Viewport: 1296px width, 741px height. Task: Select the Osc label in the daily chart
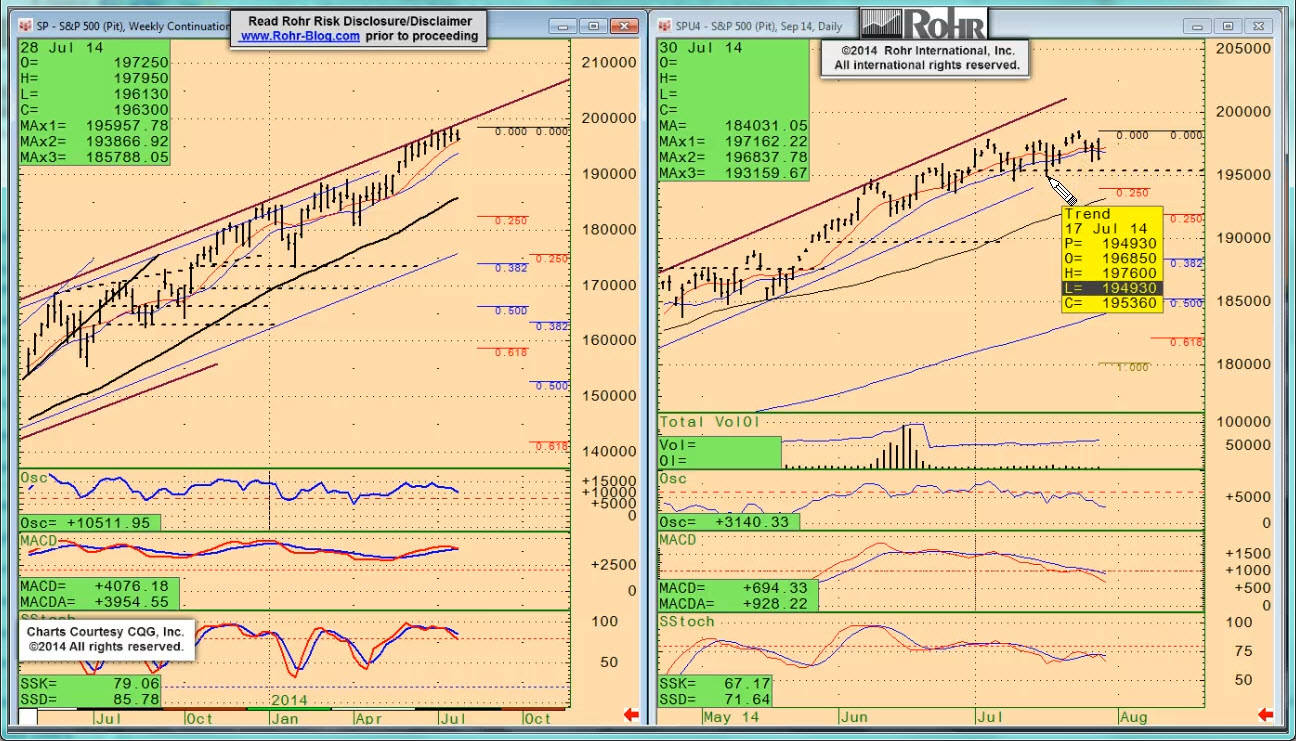pos(674,479)
